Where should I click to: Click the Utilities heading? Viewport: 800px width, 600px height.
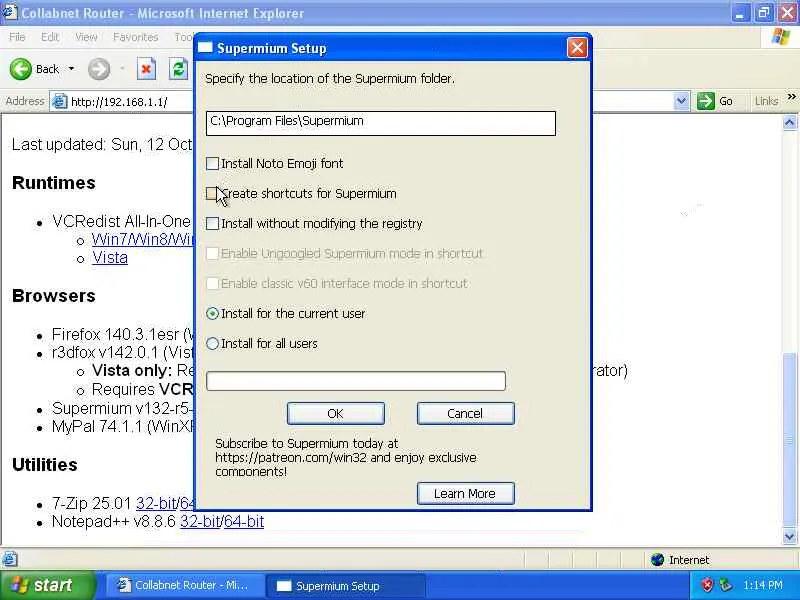(45, 465)
